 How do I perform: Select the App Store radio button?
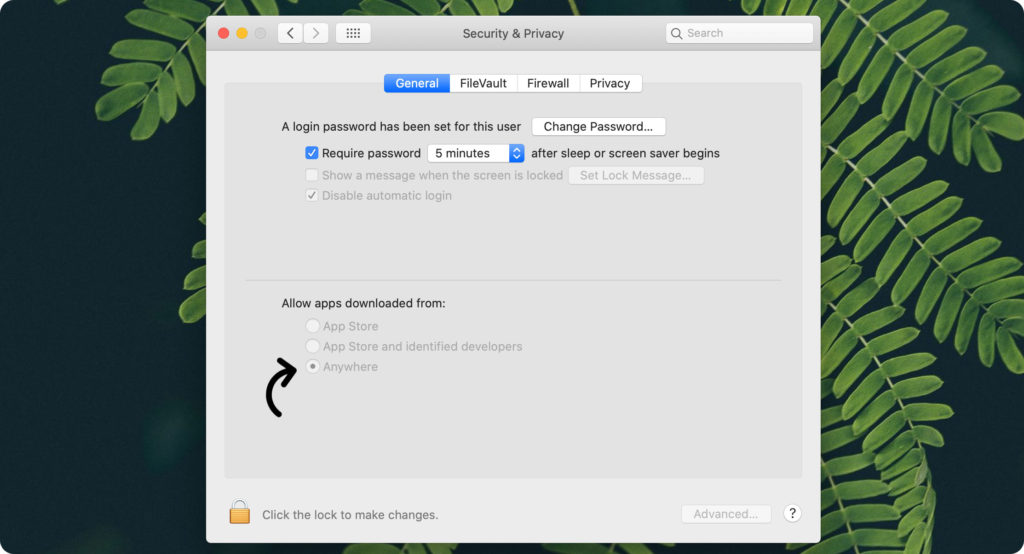(x=313, y=325)
